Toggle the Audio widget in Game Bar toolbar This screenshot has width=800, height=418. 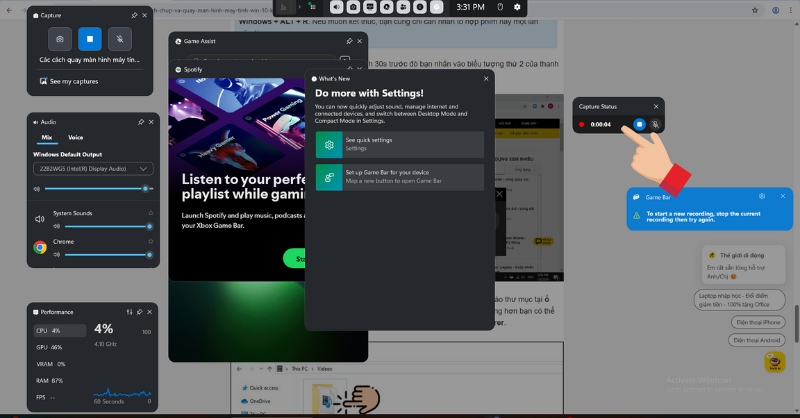coord(337,7)
